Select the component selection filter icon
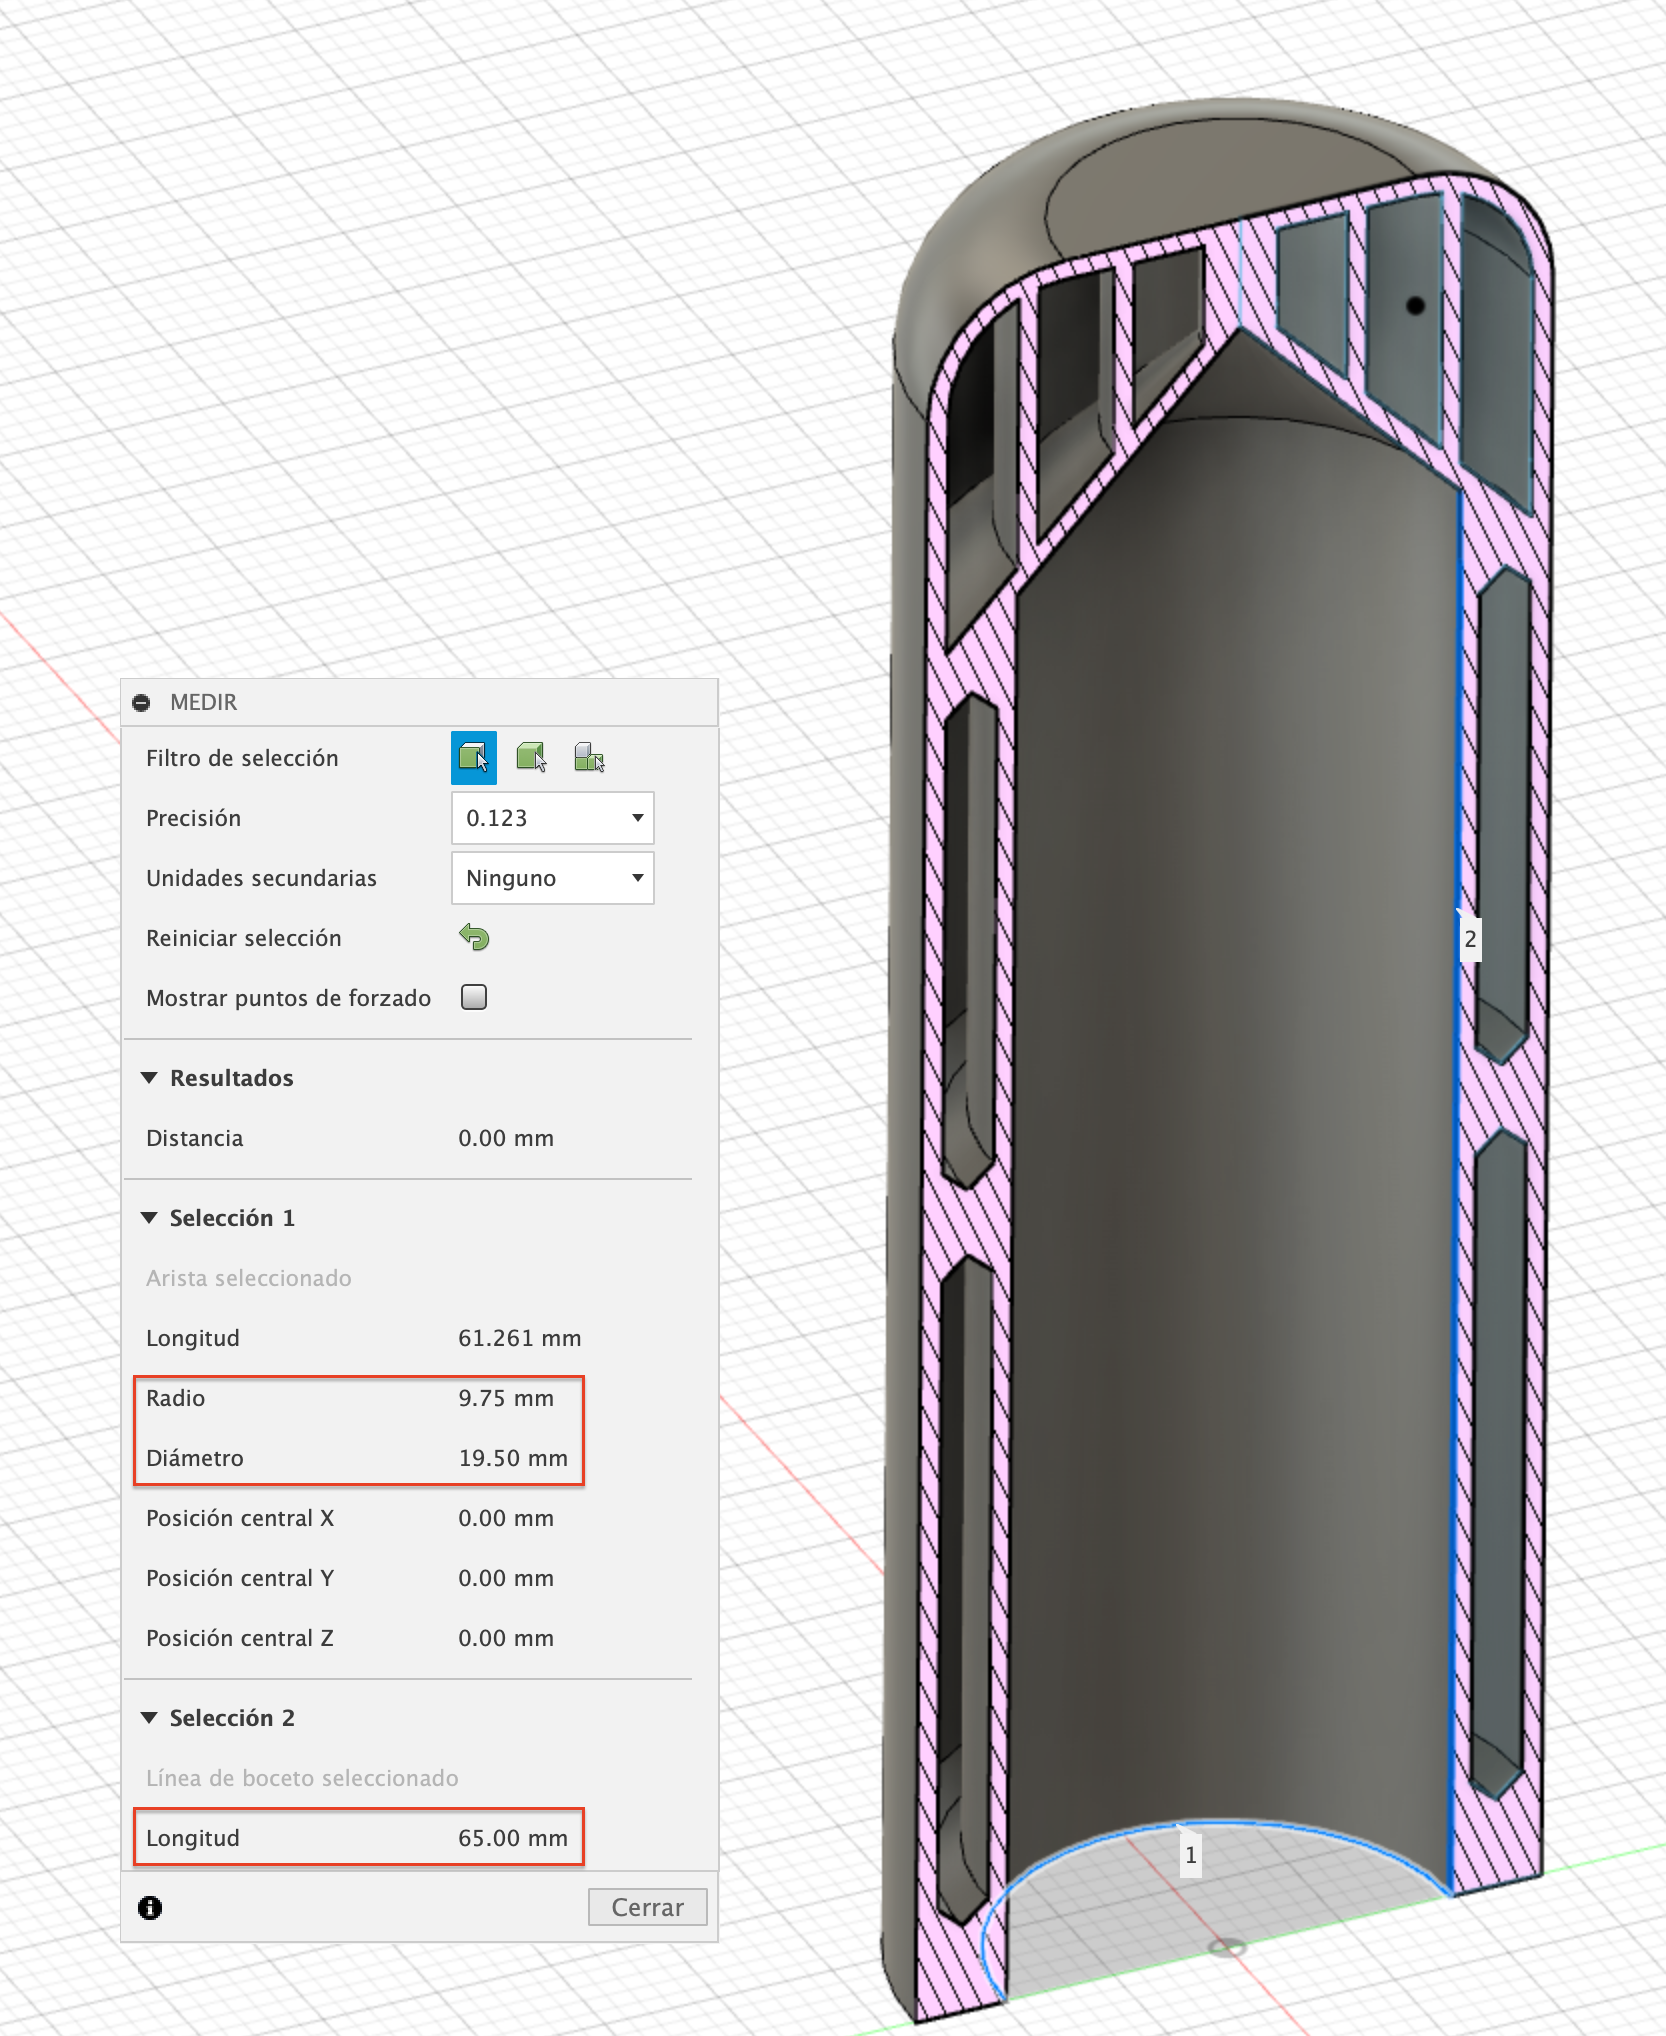 tap(589, 758)
